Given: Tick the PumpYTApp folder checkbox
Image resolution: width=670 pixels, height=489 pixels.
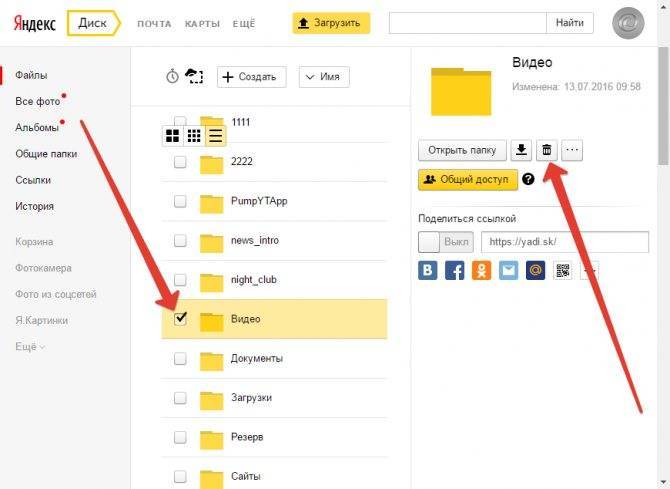Looking at the screenshot, I should [x=180, y=201].
